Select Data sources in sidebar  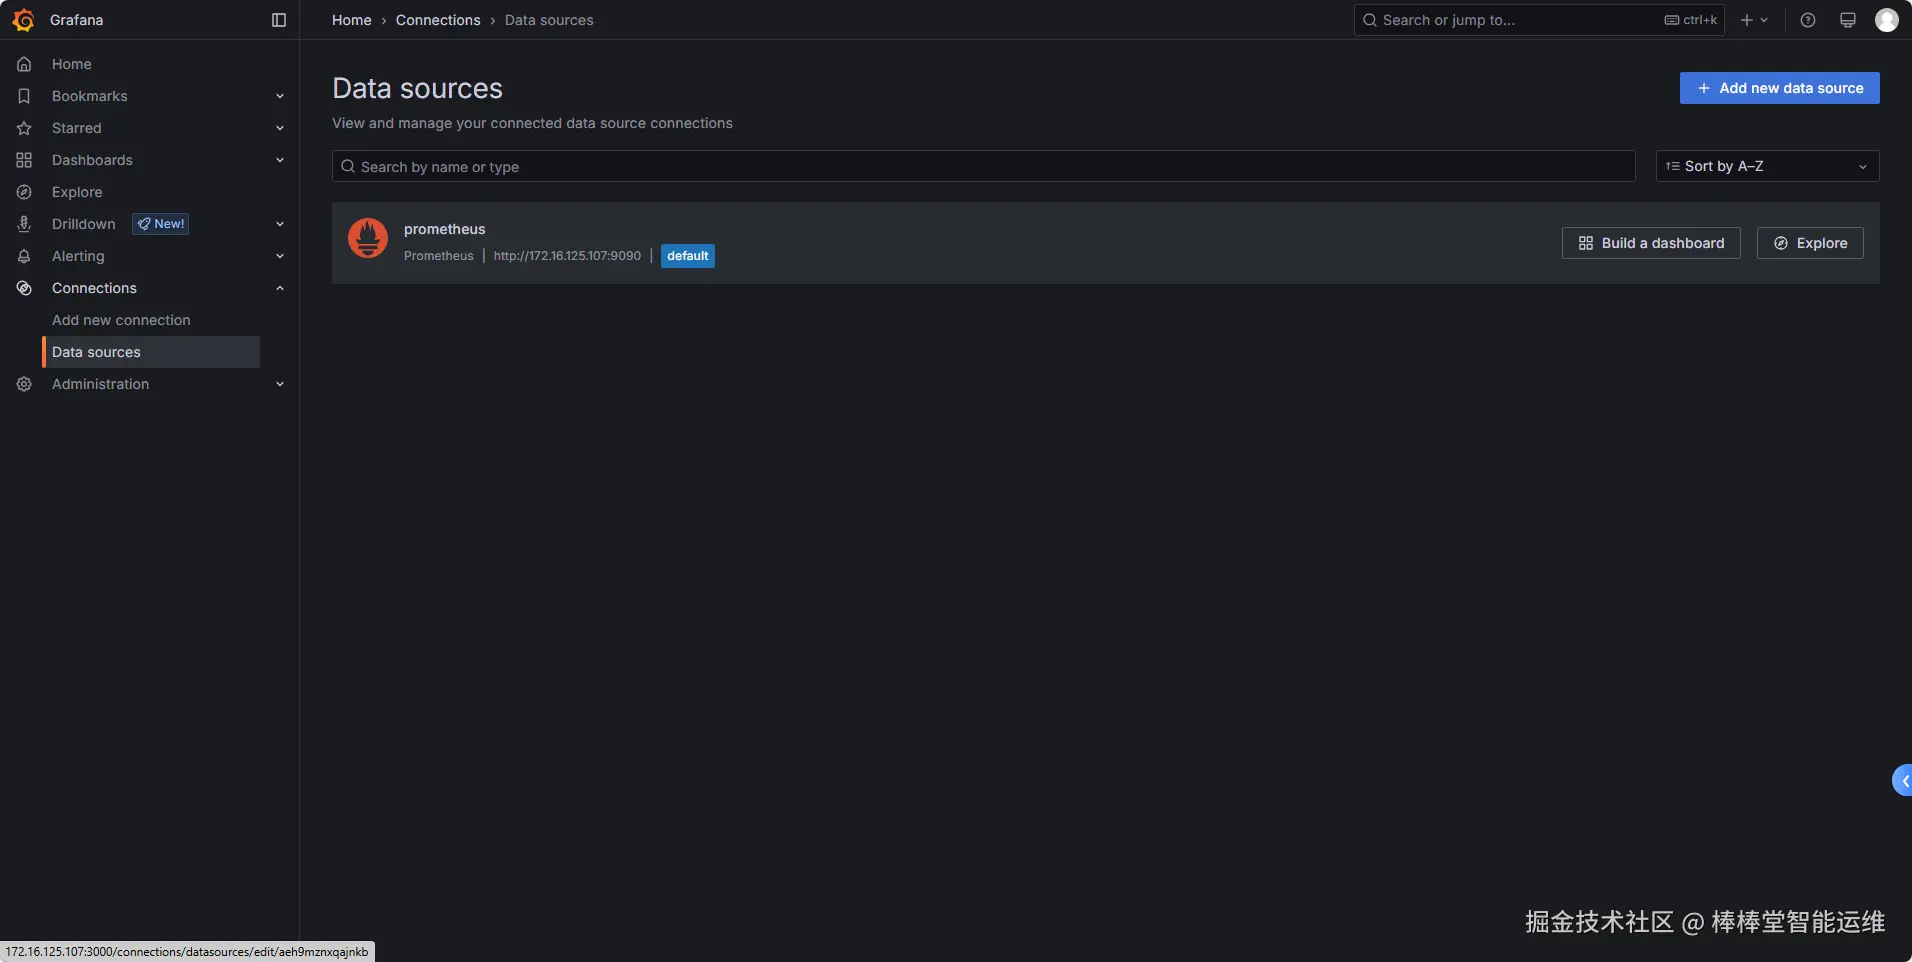pos(151,352)
